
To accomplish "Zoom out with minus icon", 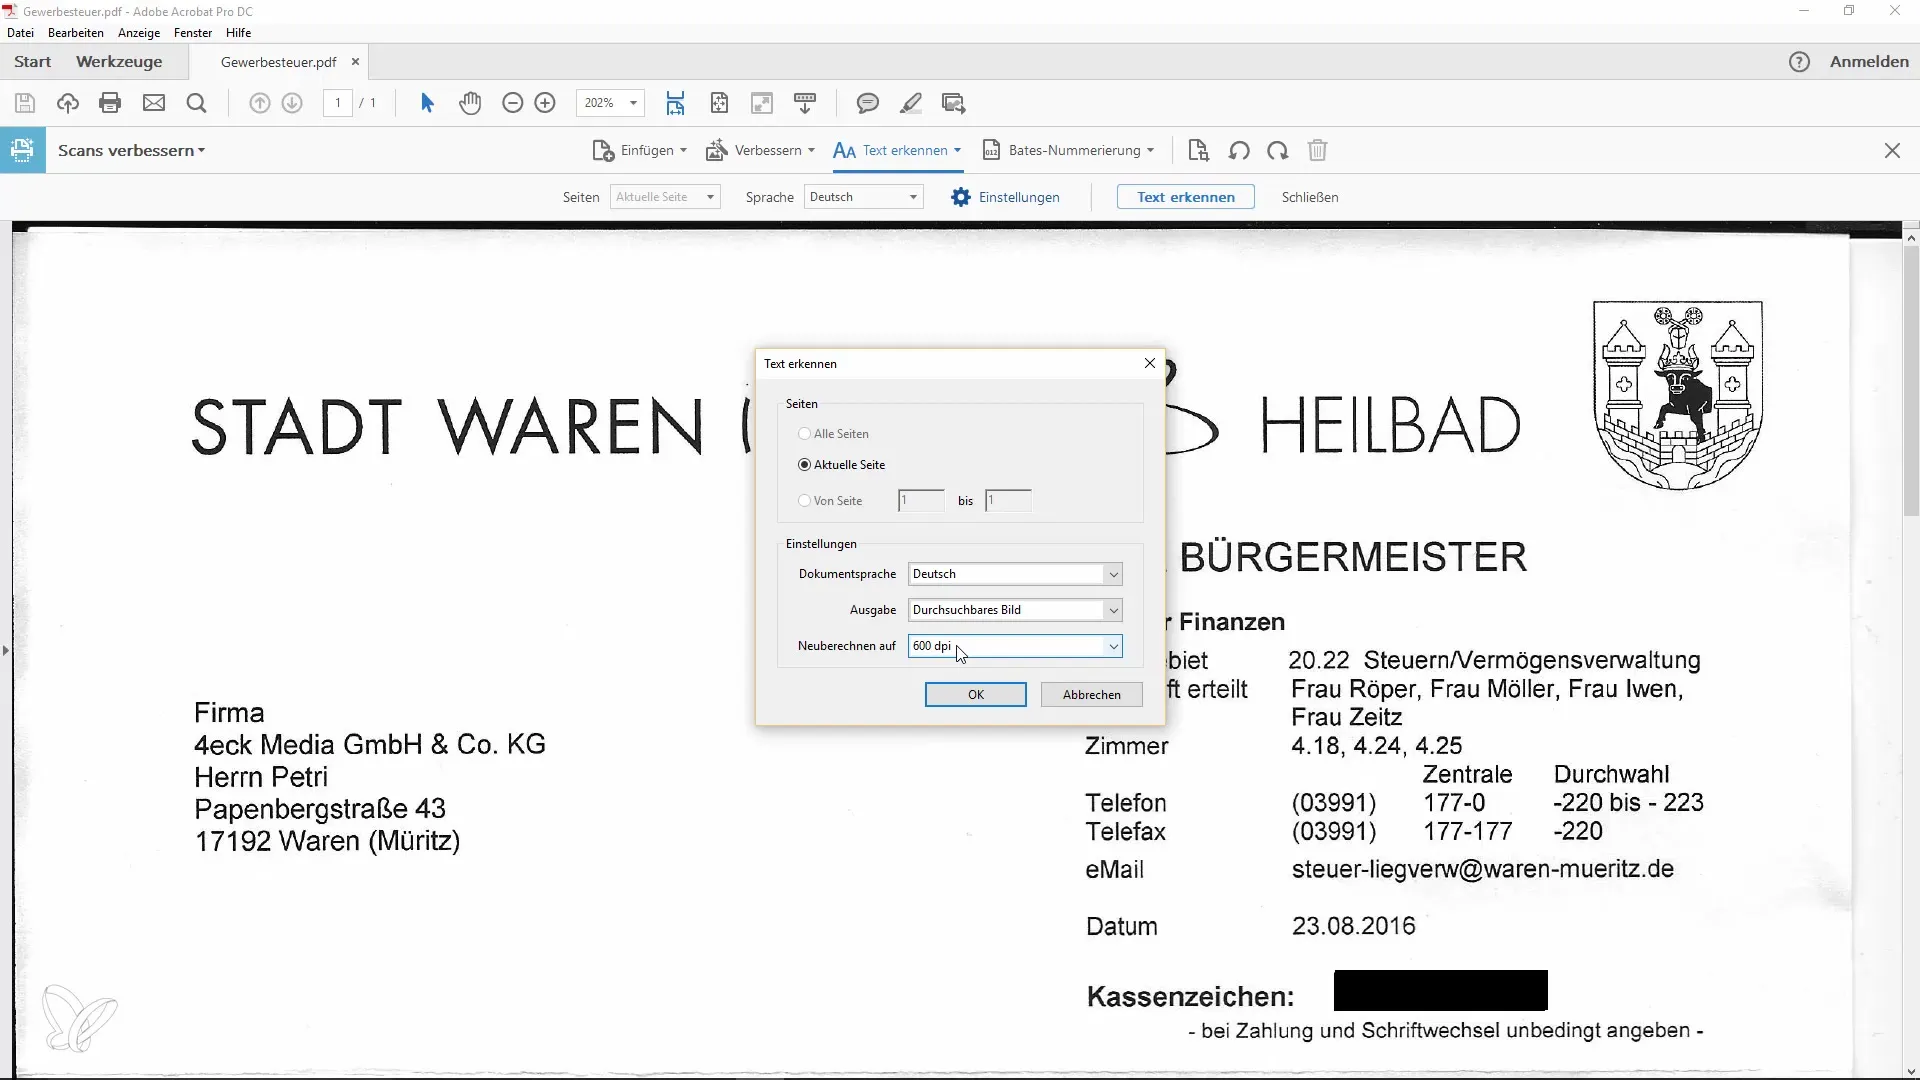I will [513, 103].
